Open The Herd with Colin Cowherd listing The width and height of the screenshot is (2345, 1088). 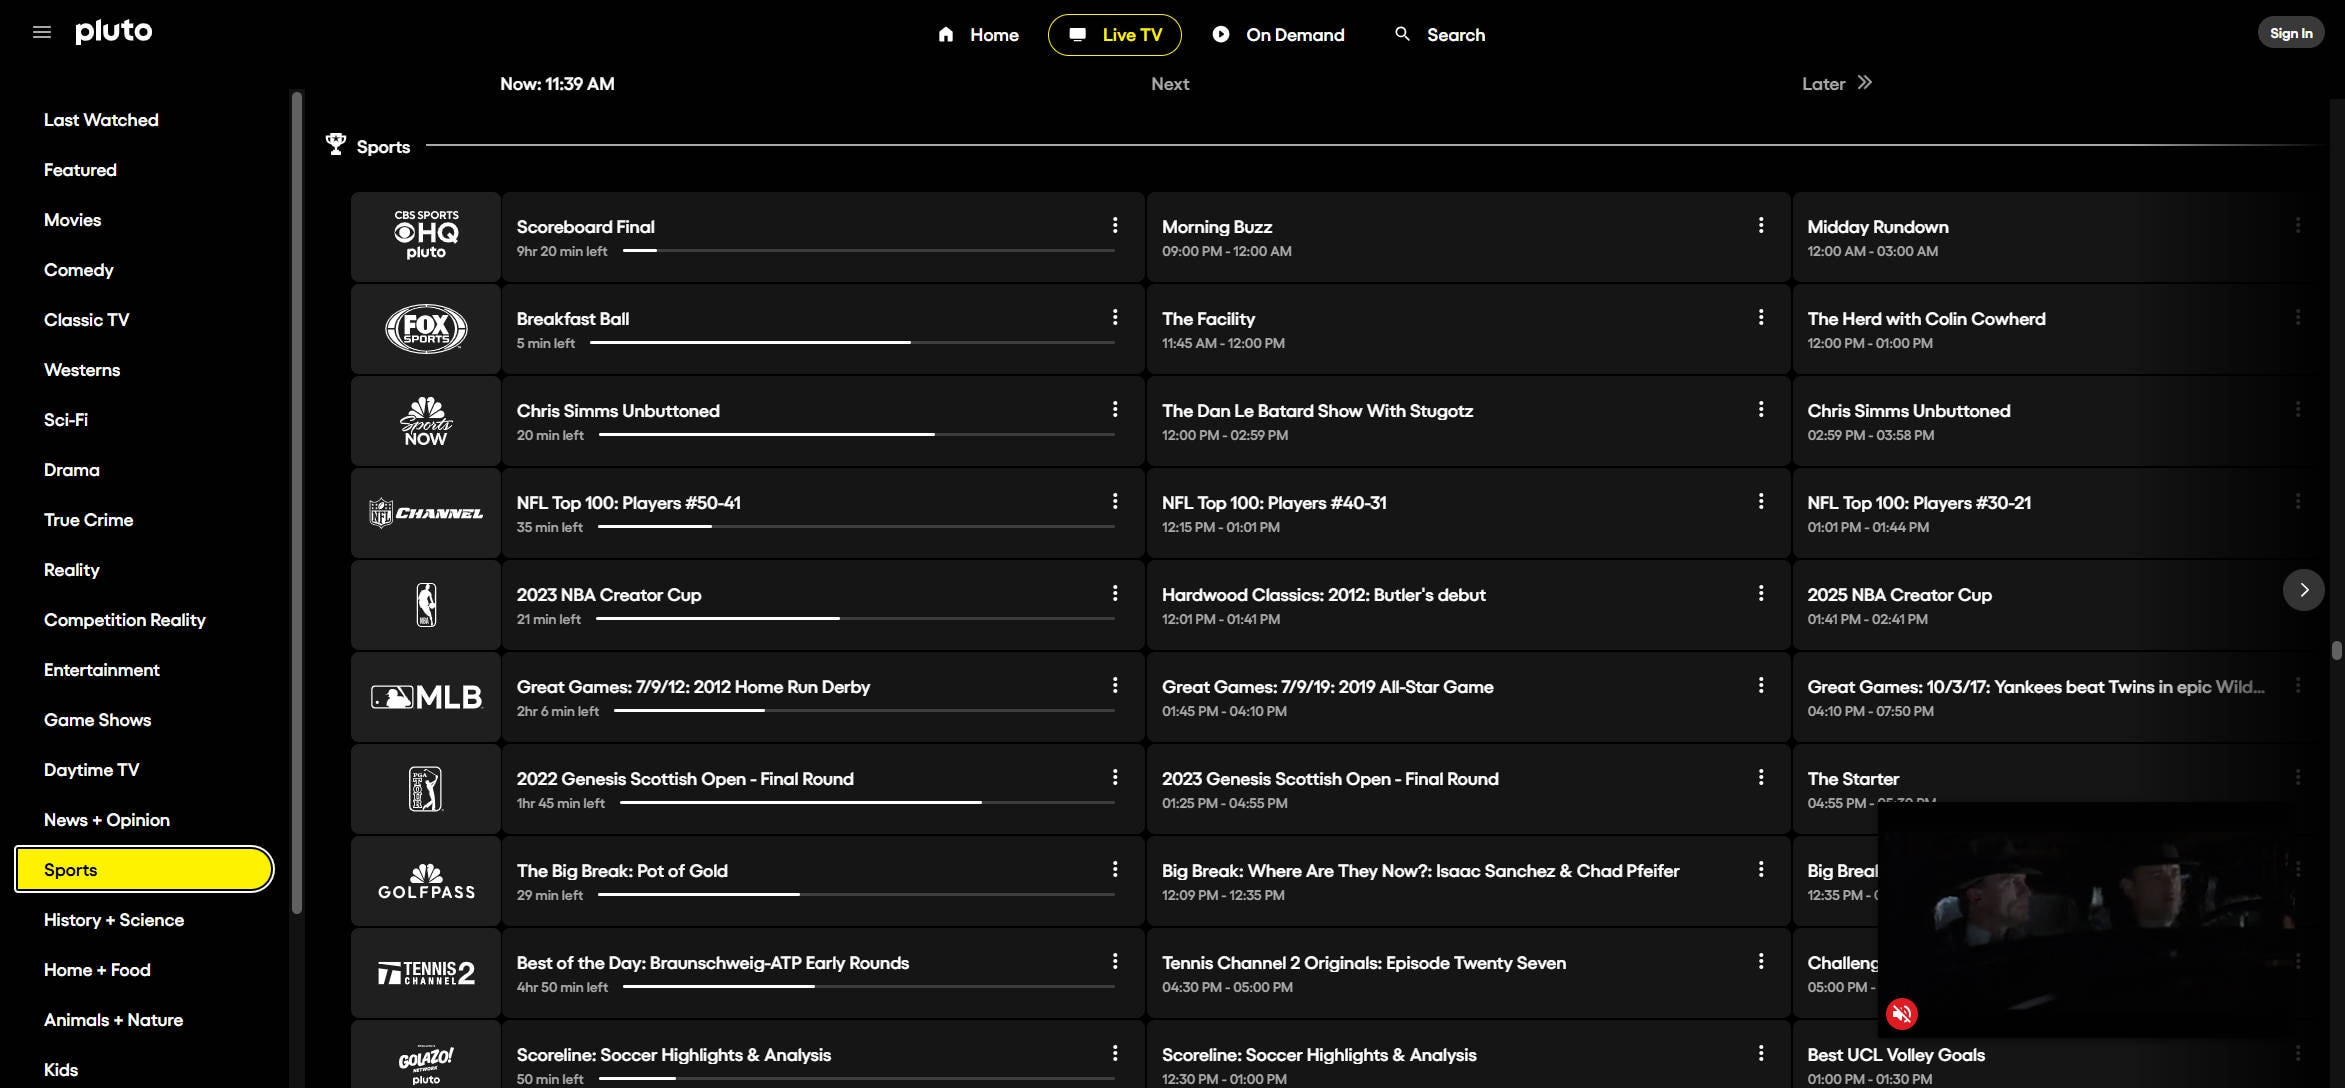pos(2060,328)
